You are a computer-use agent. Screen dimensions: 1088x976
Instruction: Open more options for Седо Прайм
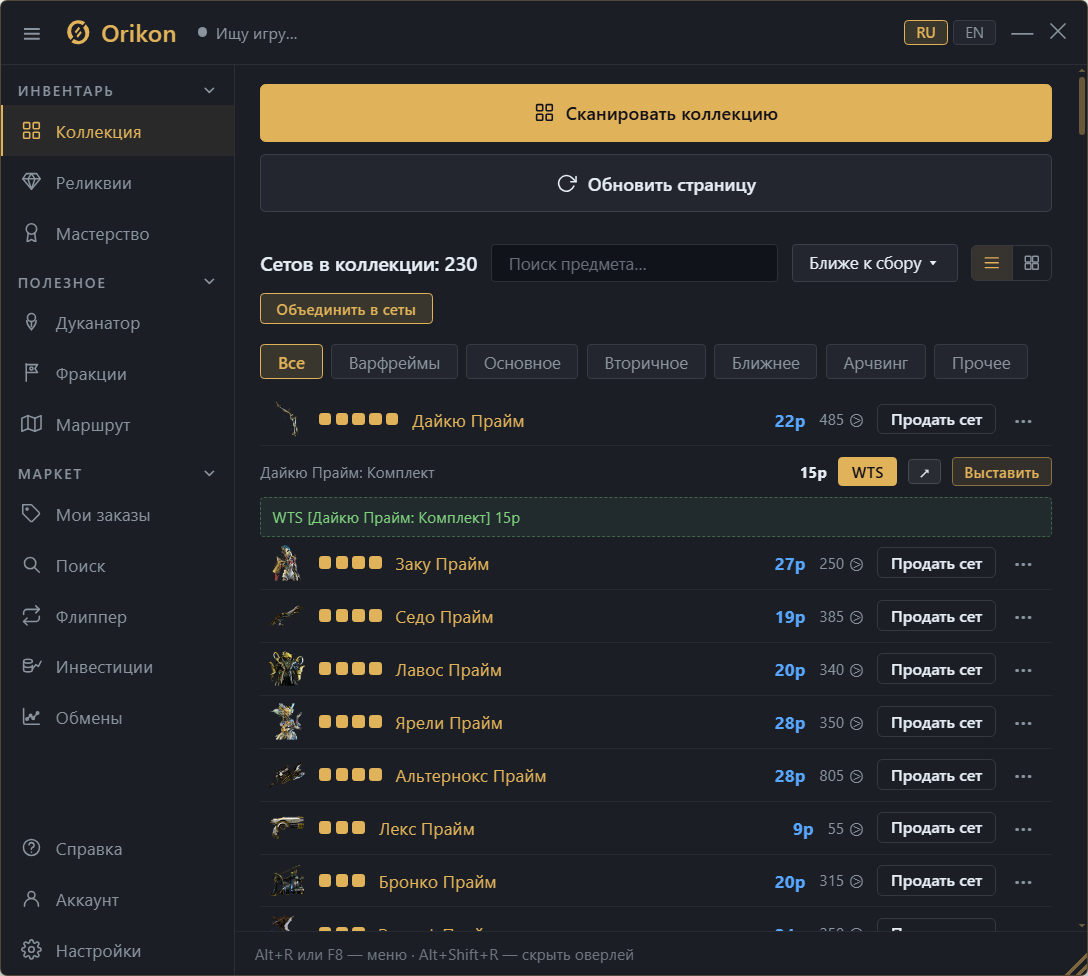pos(1023,617)
